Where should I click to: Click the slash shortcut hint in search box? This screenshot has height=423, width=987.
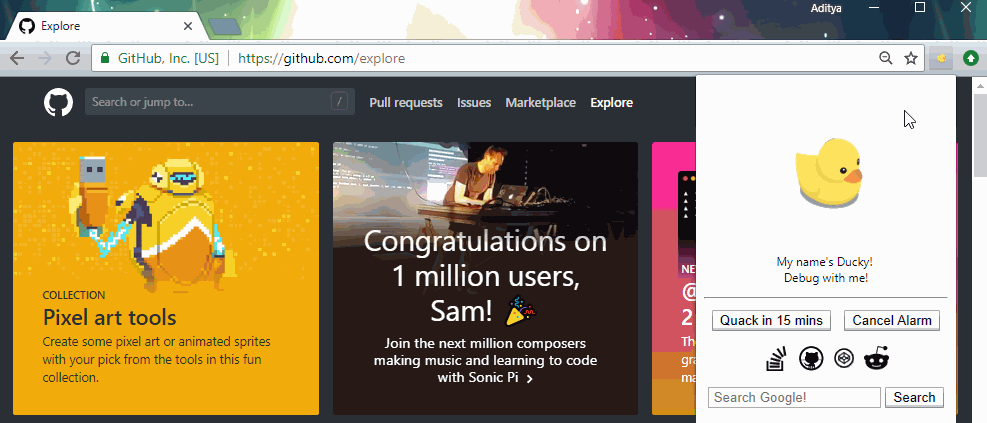pos(339,101)
